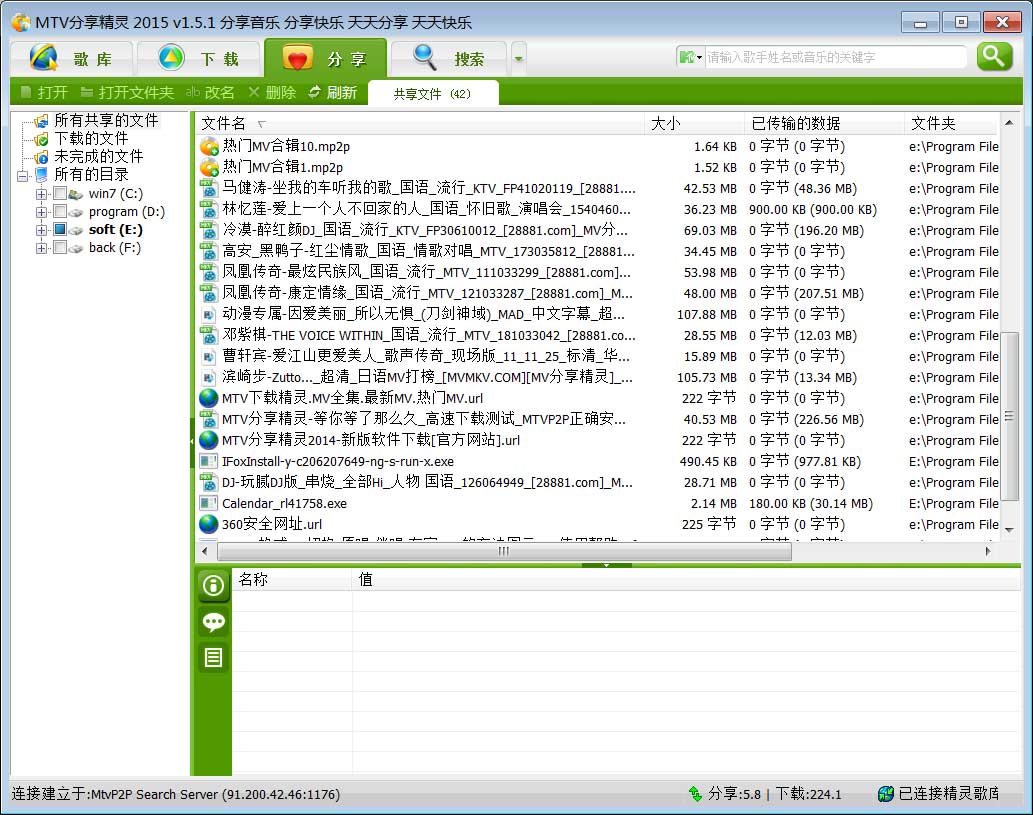Click the search keyword input field
1033x815 pixels.
click(x=830, y=58)
